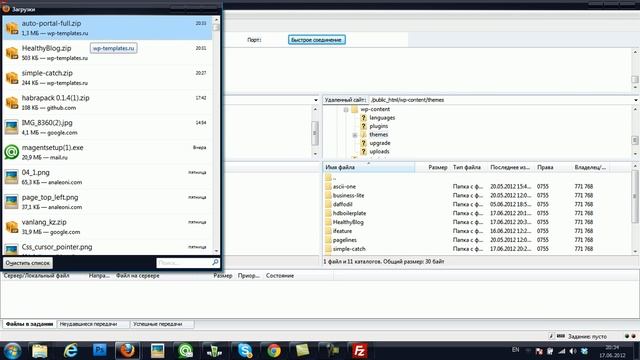This screenshot has width=640, height=360.
Task: Open Windows Explorer from taskbar
Action: point(40,351)
